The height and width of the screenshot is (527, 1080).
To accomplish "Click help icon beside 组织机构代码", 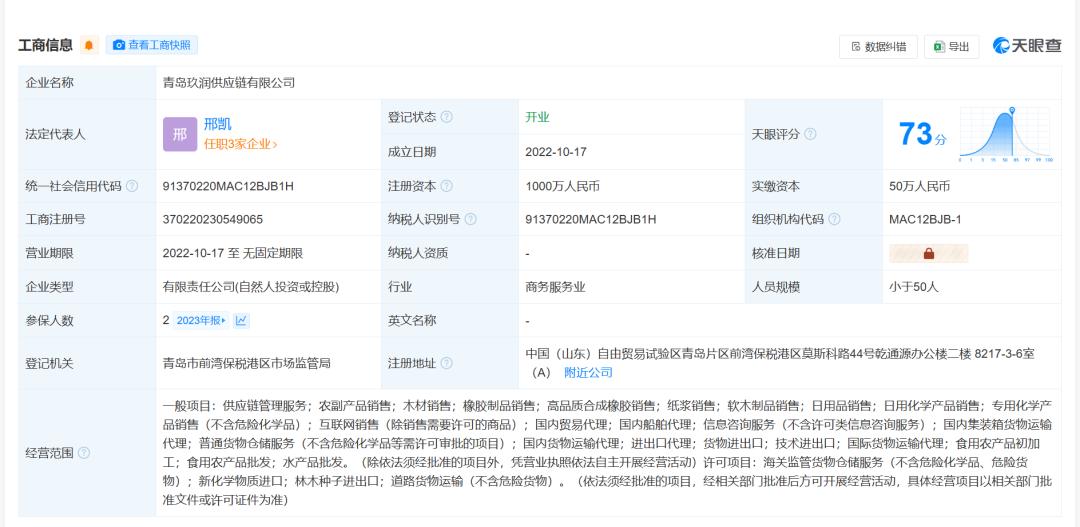I will tap(834, 219).
